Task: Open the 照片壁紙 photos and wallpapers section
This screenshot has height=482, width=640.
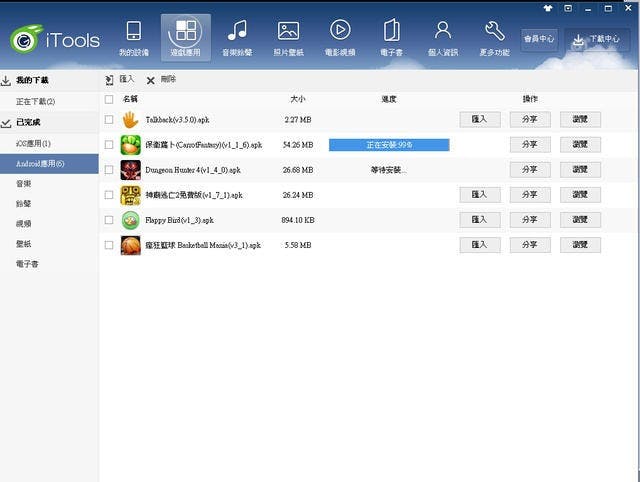Action: 288,37
